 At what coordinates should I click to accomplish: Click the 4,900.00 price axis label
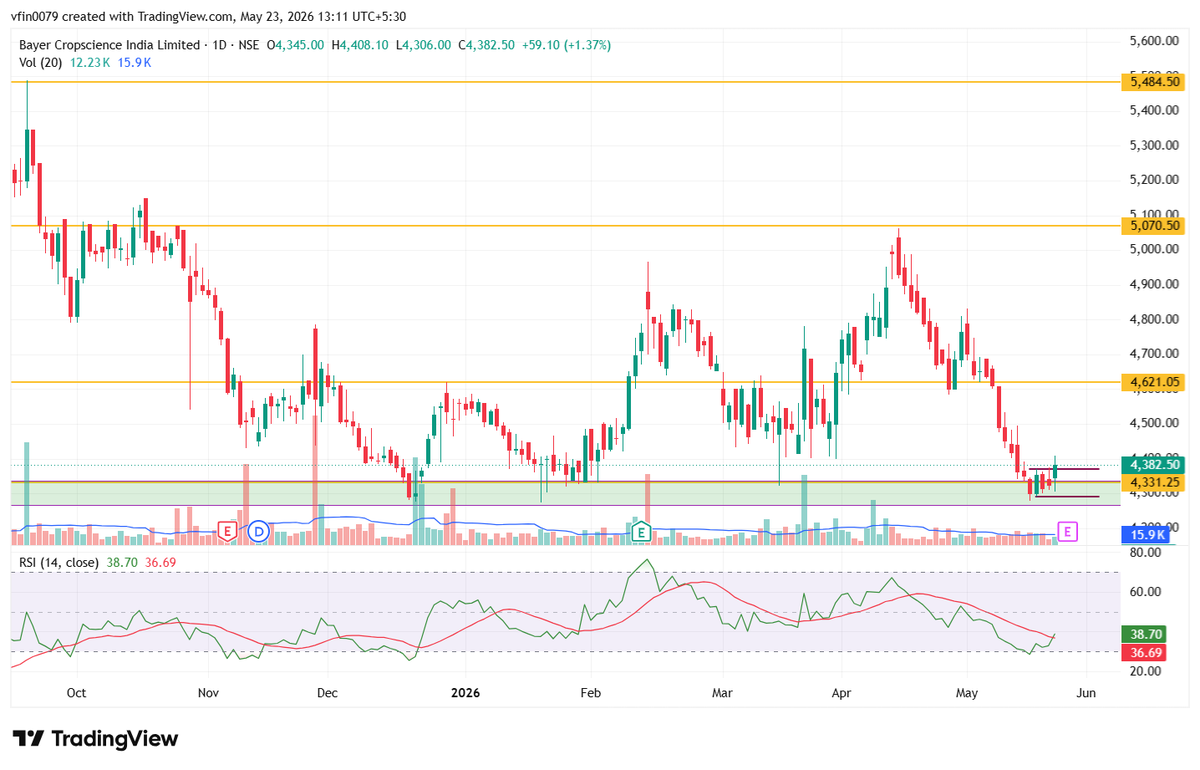point(1155,284)
